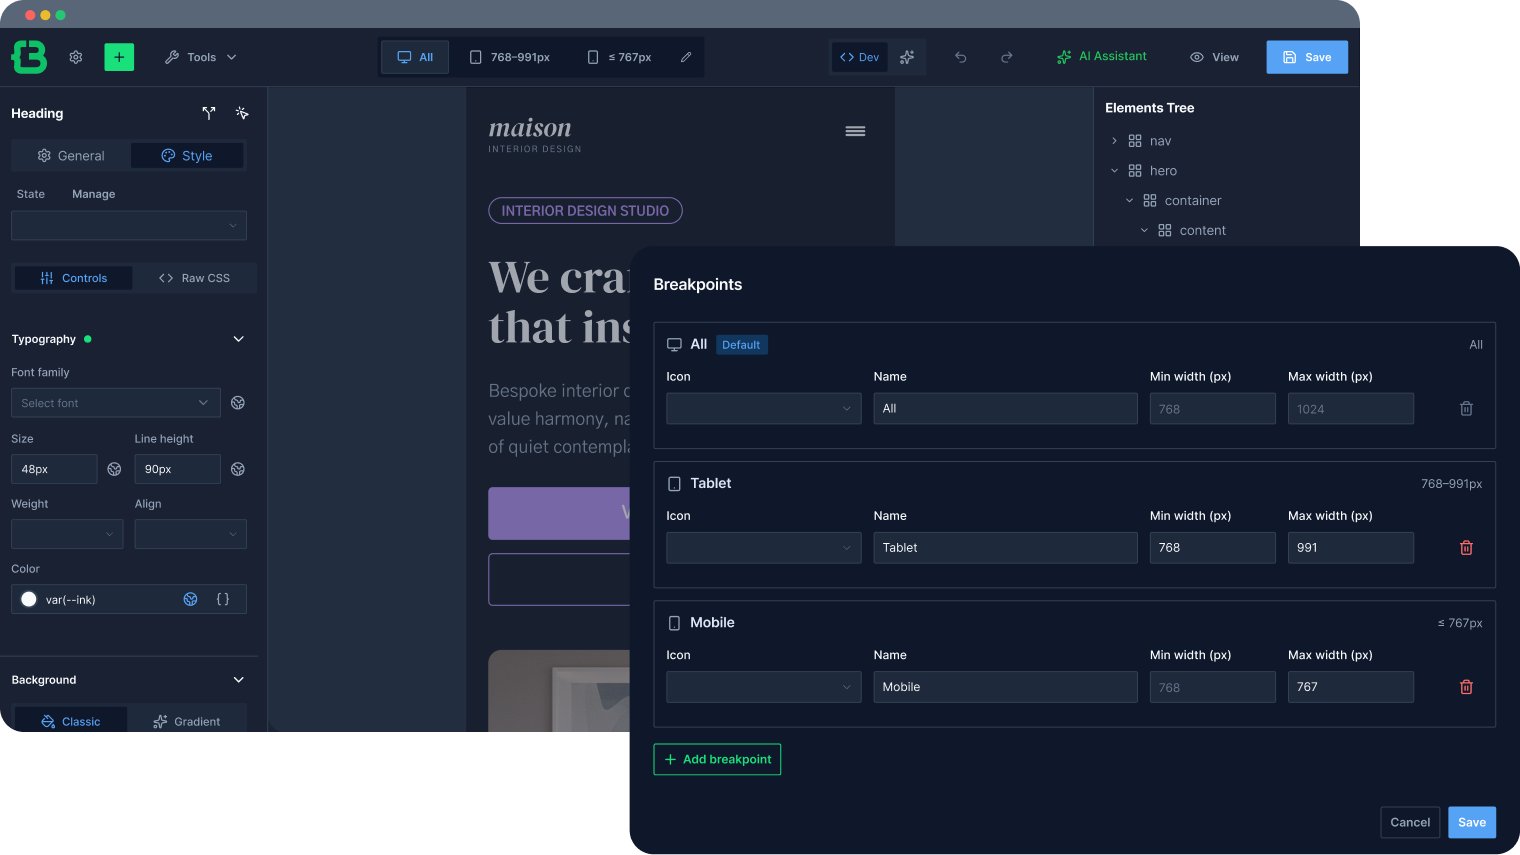1520x855 pixels.
Task: Select the Classic background tab
Action: tap(71, 721)
